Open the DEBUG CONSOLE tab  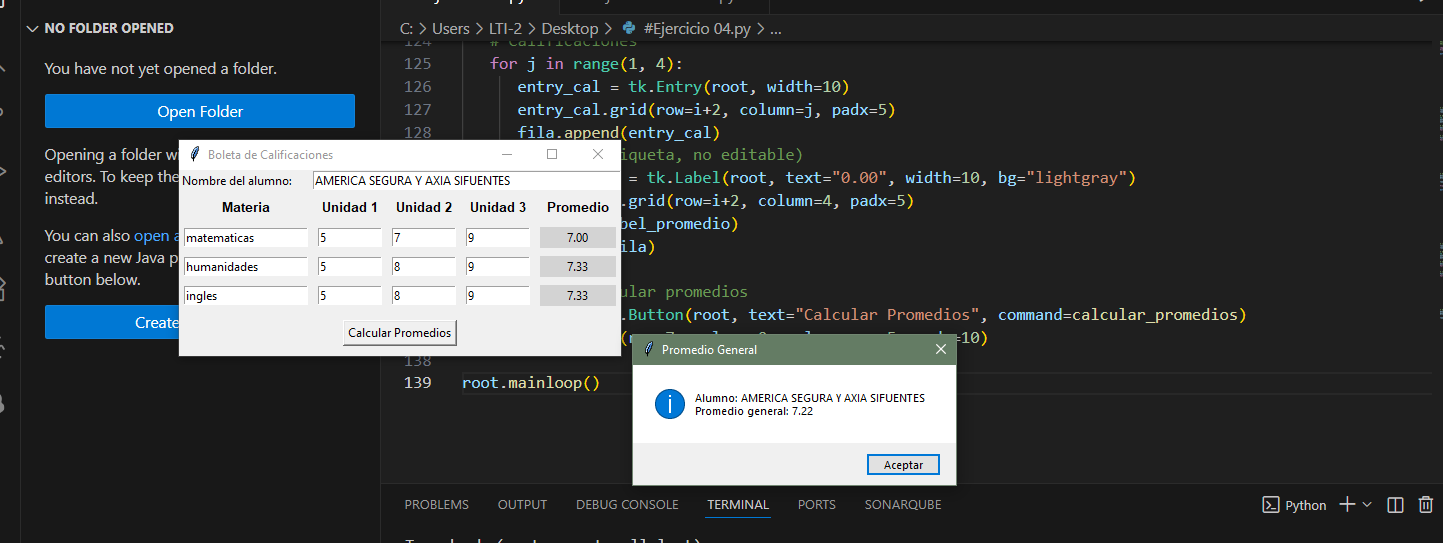click(627, 505)
